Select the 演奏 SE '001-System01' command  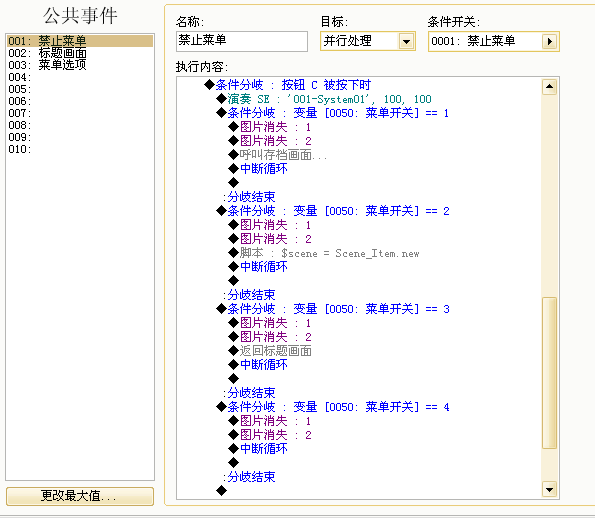(x=324, y=99)
